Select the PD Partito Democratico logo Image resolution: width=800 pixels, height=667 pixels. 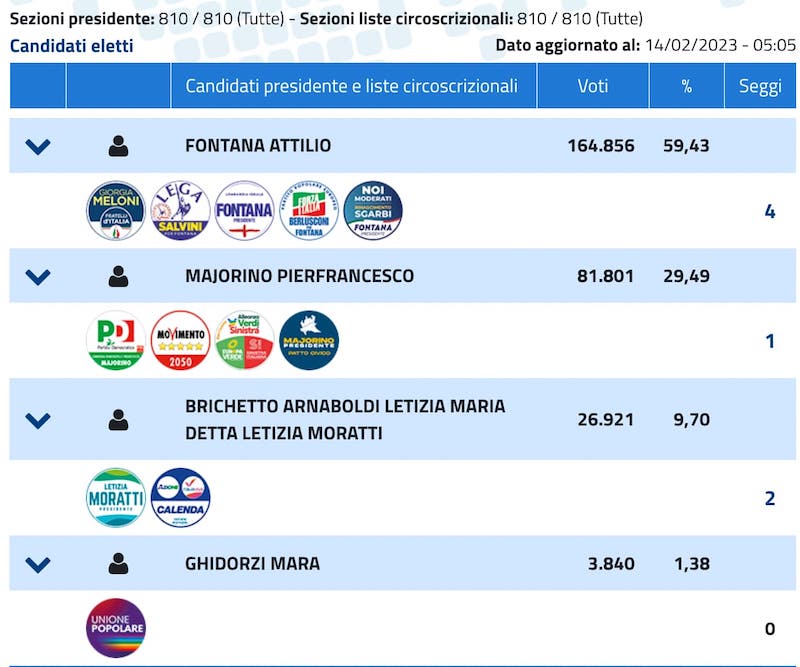pos(116,340)
